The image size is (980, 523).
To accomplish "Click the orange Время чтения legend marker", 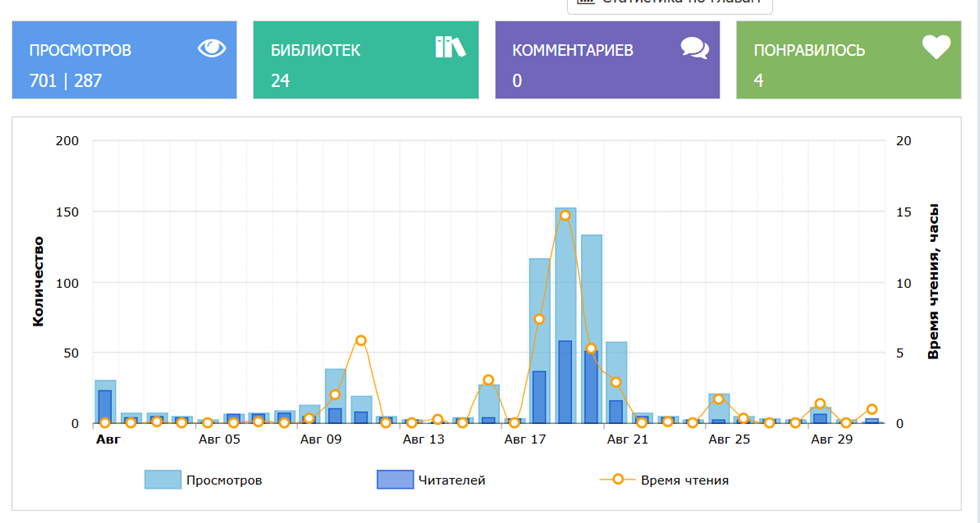I will 618,479.
